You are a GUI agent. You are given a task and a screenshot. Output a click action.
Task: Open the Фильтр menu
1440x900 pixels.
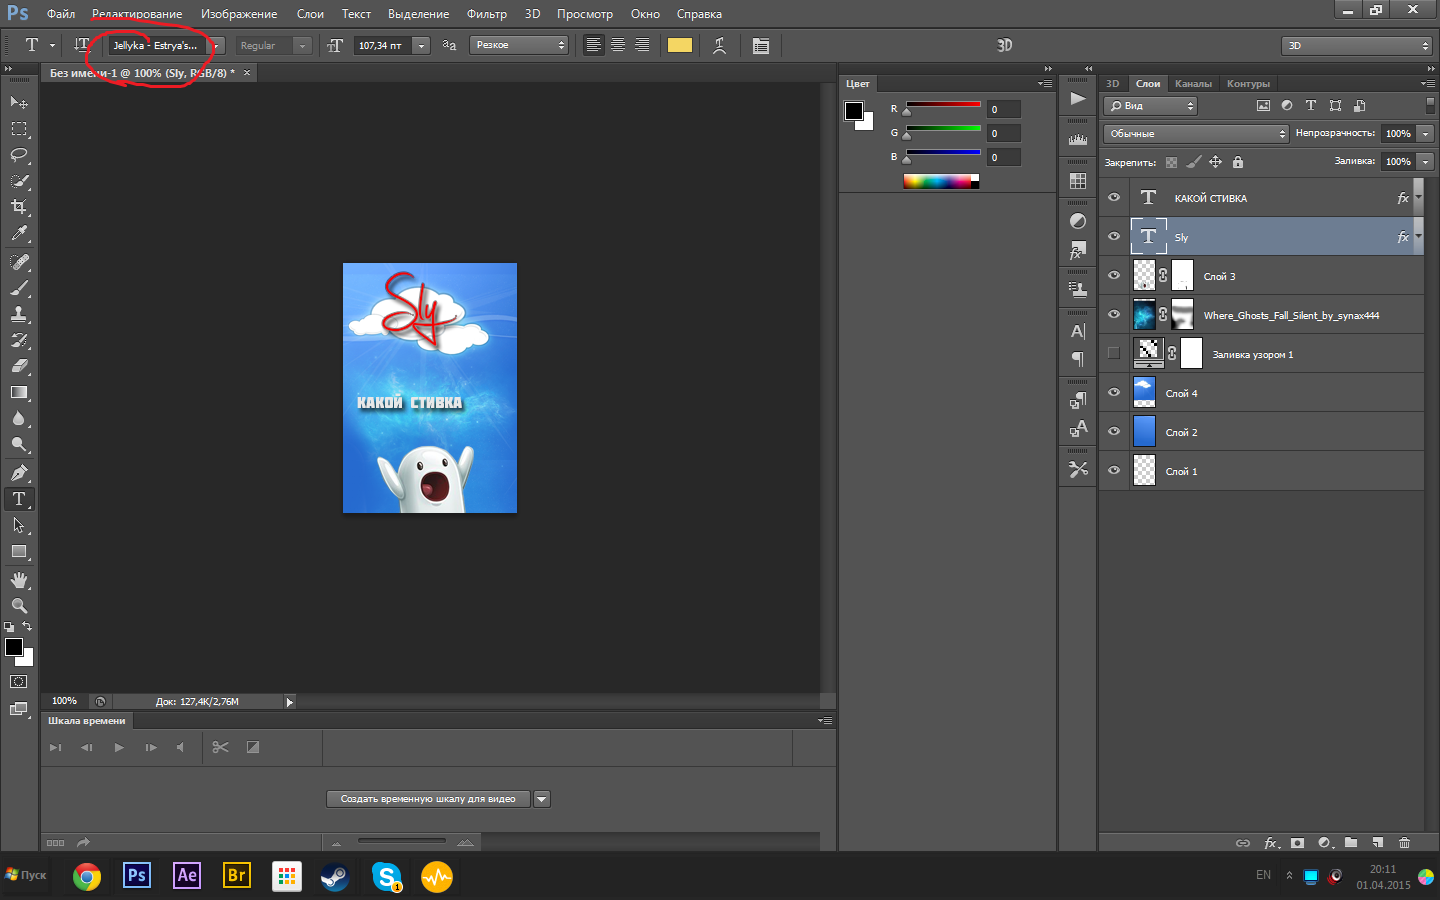pyautogui.click(x=487, y=14)
